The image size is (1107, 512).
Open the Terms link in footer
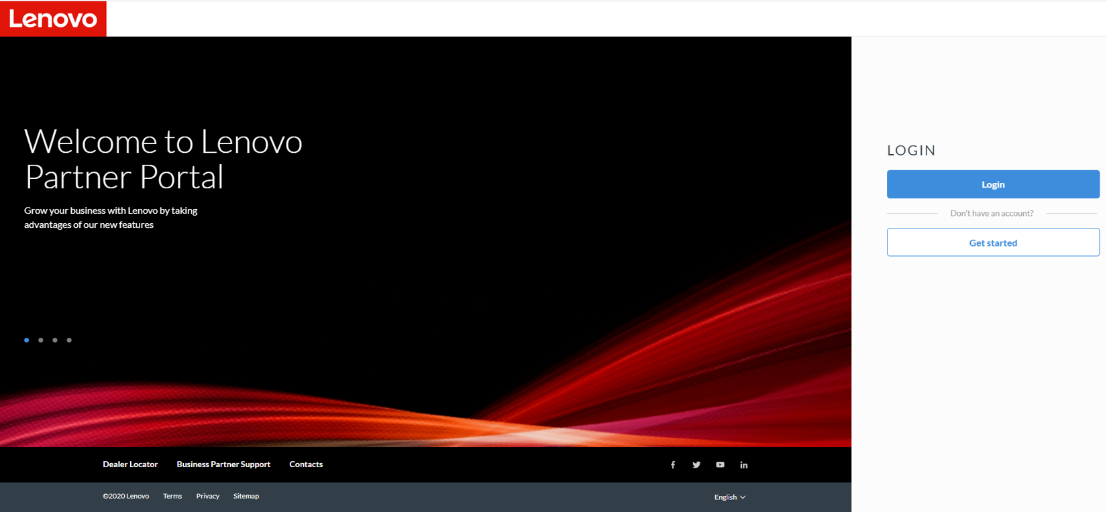pyautogui.click(x=172, y=496)
